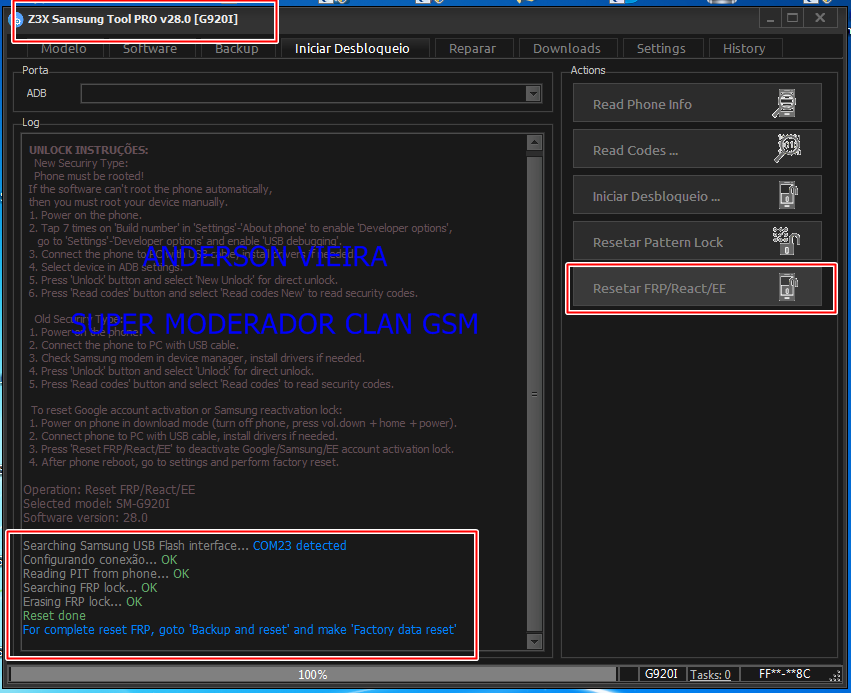This screenshot has width=851, height=693.
Task: Click the Tasks: 0 link in status bar
Action: (x=710, y=674)
